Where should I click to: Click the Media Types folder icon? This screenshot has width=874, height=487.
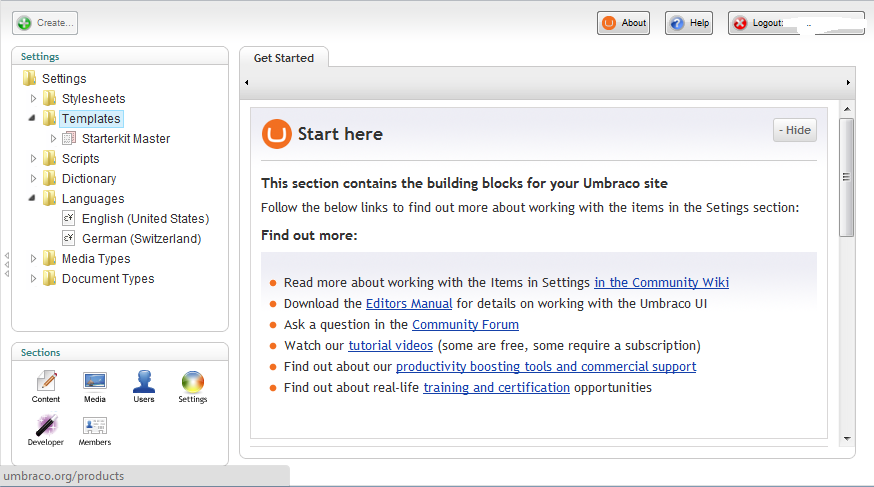point(50,259)
